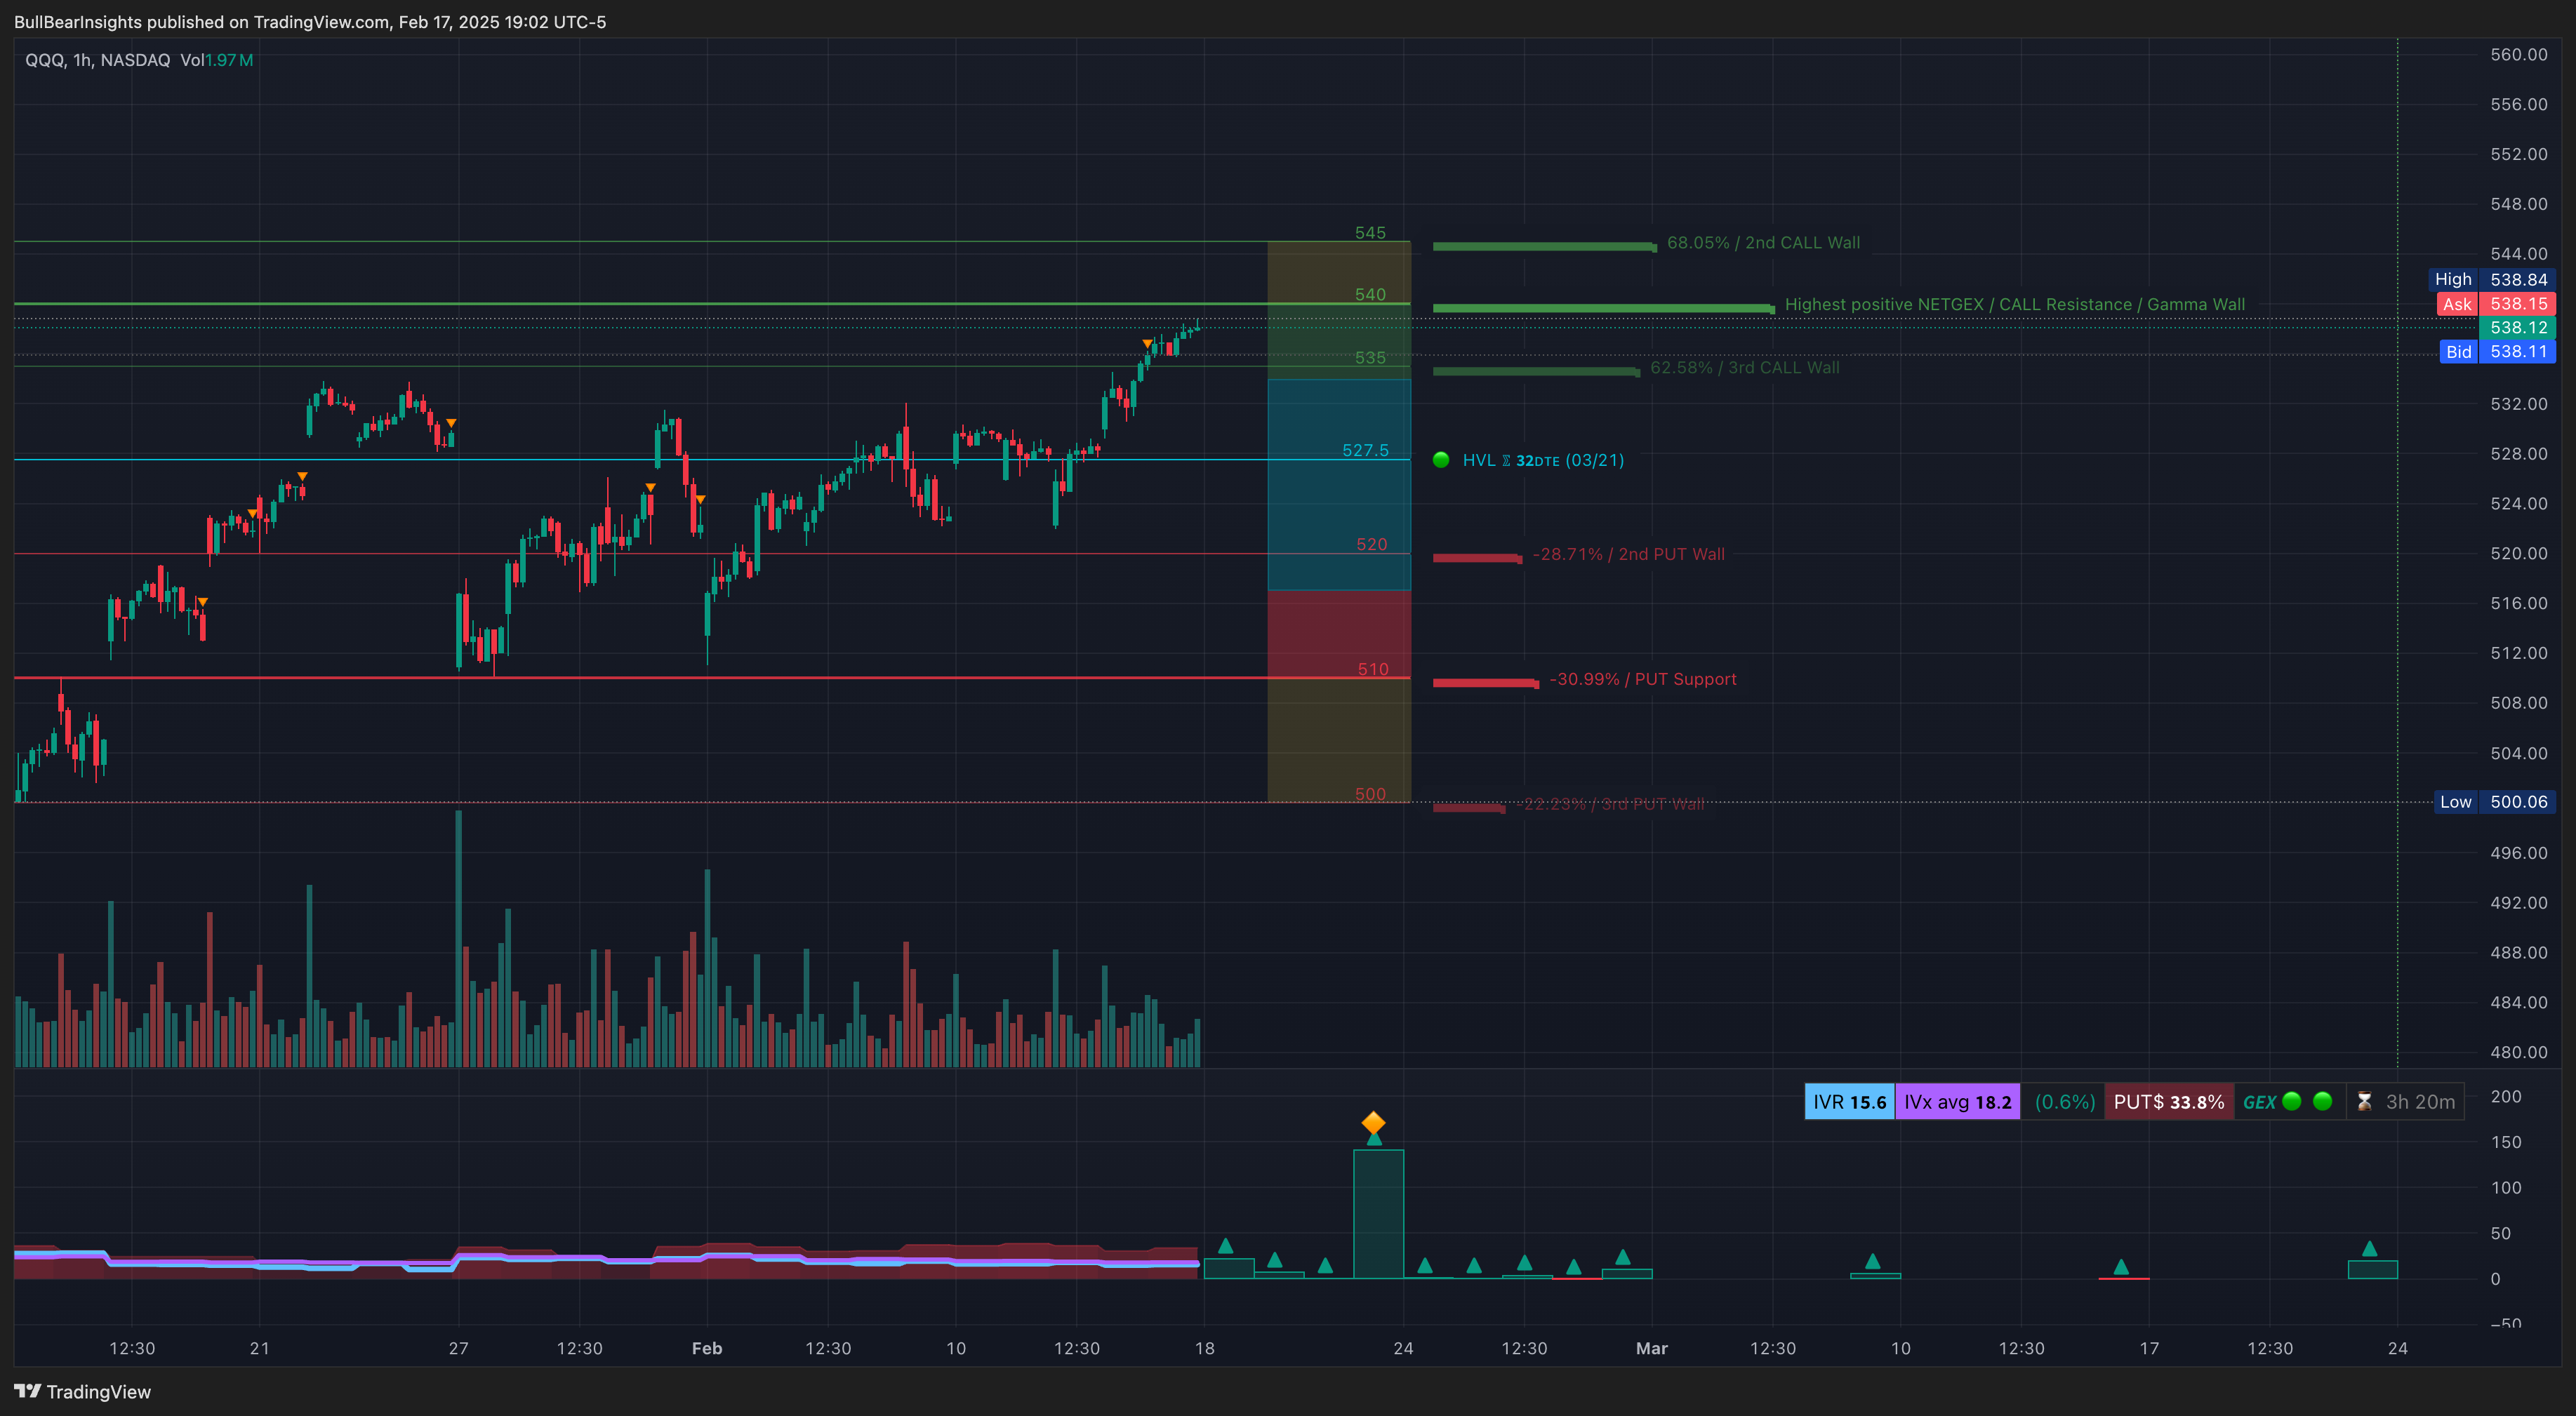Click the TradingView logo in the footer
The height and width of the screenshot is (1416, 2576).
click(x=82, y=1391)
